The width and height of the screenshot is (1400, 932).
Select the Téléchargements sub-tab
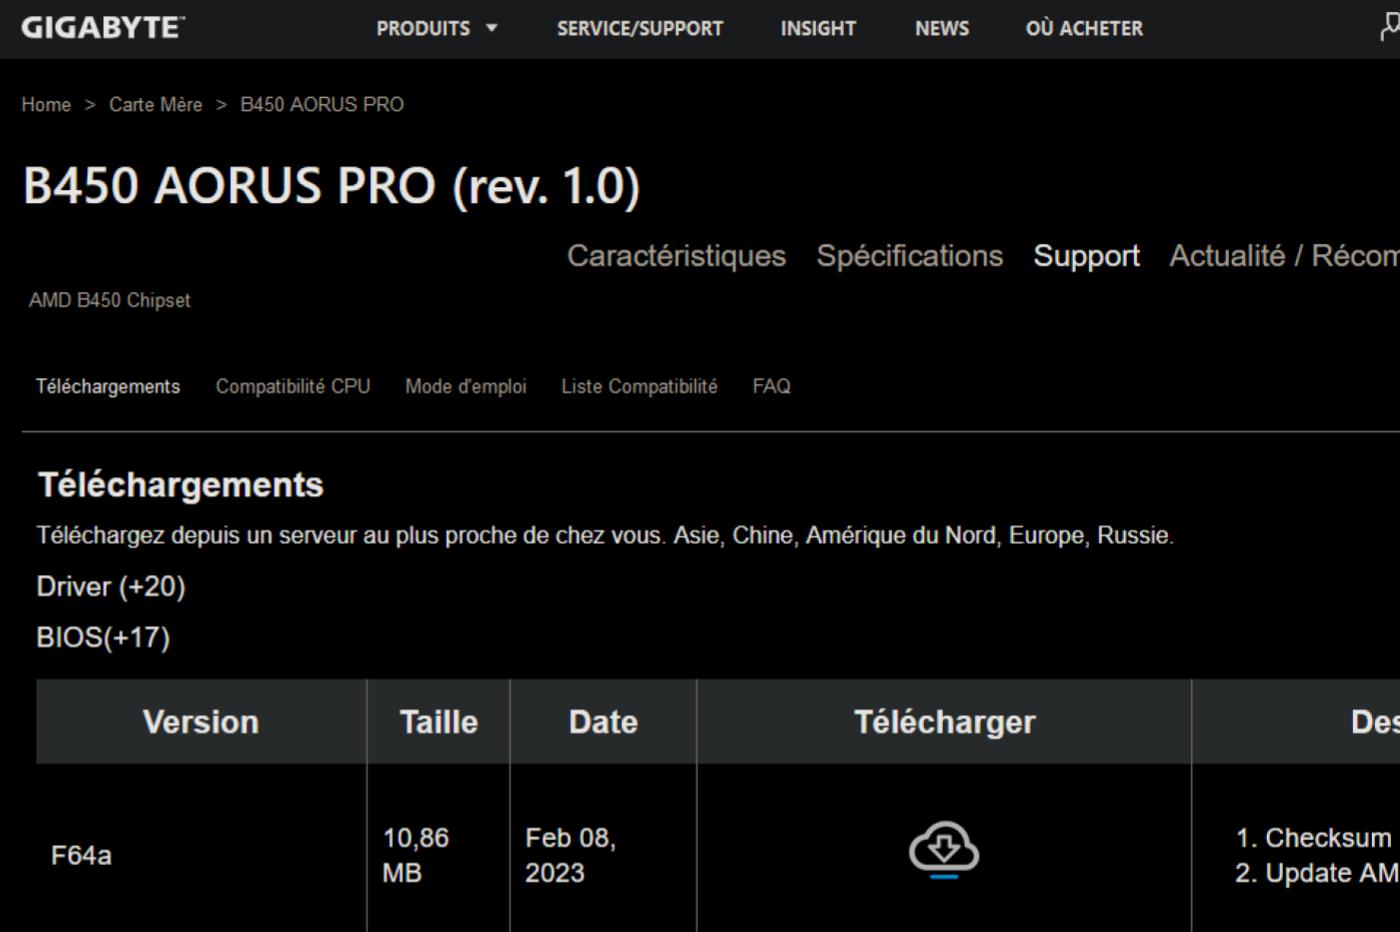click(108, 386)
